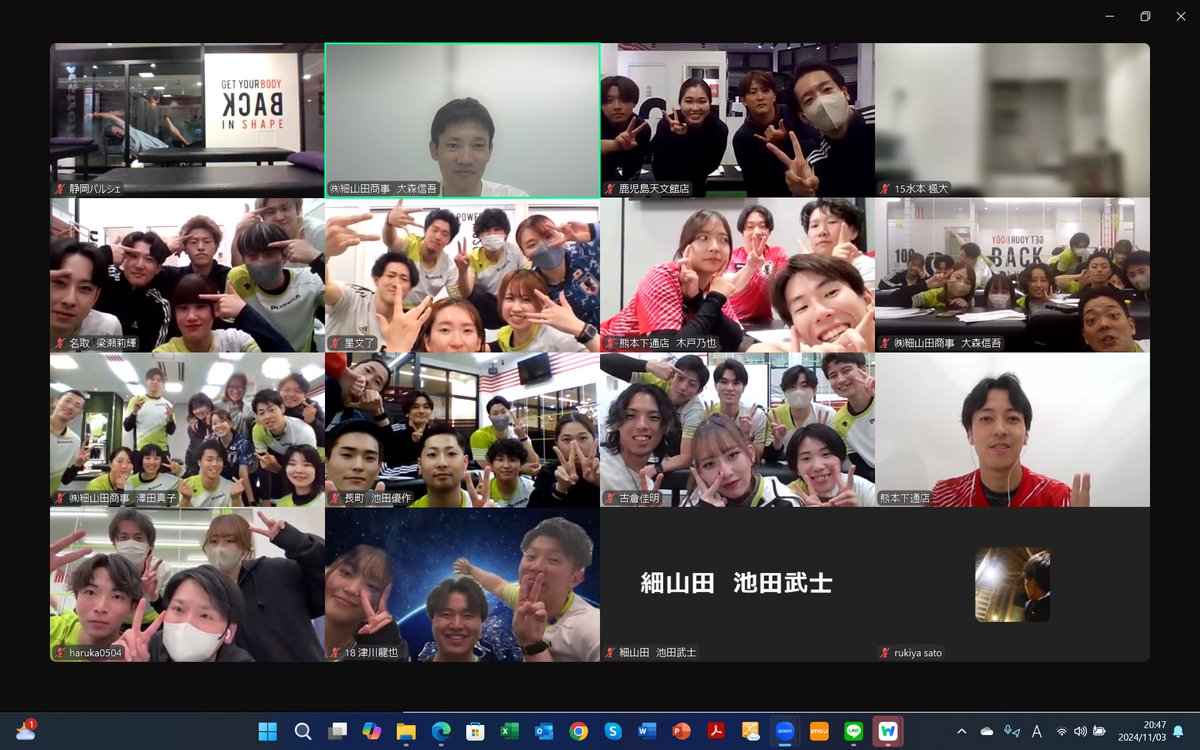This screenshot has height=750, width=1200.
Task: Click rukiya sato's profile picture
Action: (1012, 585)
